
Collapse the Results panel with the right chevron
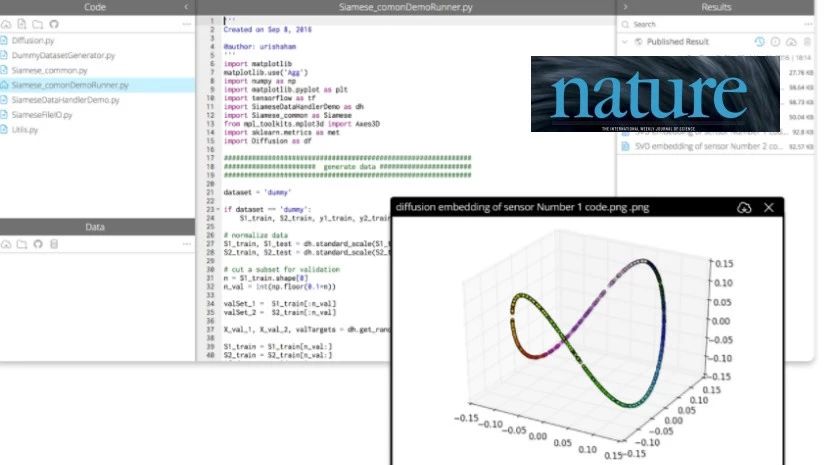pos(625,7)
